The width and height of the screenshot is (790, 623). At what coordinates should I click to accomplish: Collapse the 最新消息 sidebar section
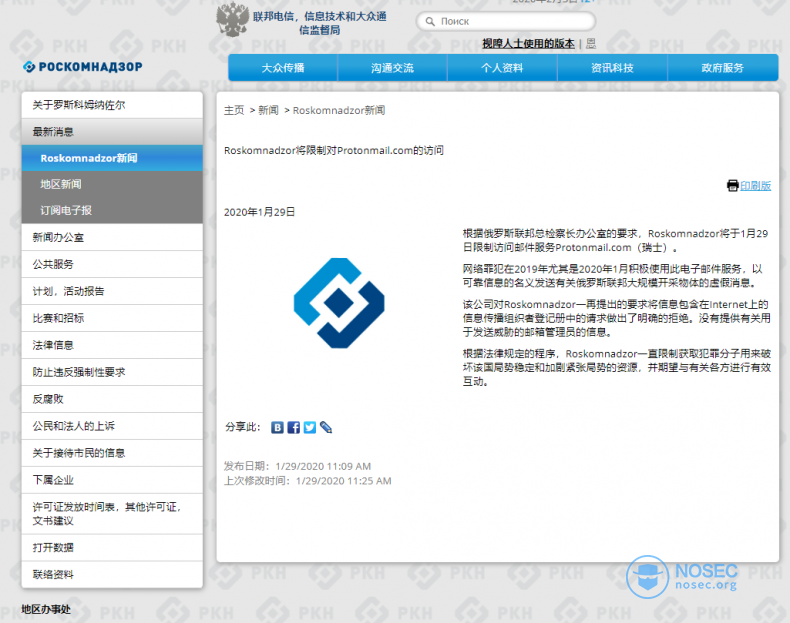click(x=112, y=132)
